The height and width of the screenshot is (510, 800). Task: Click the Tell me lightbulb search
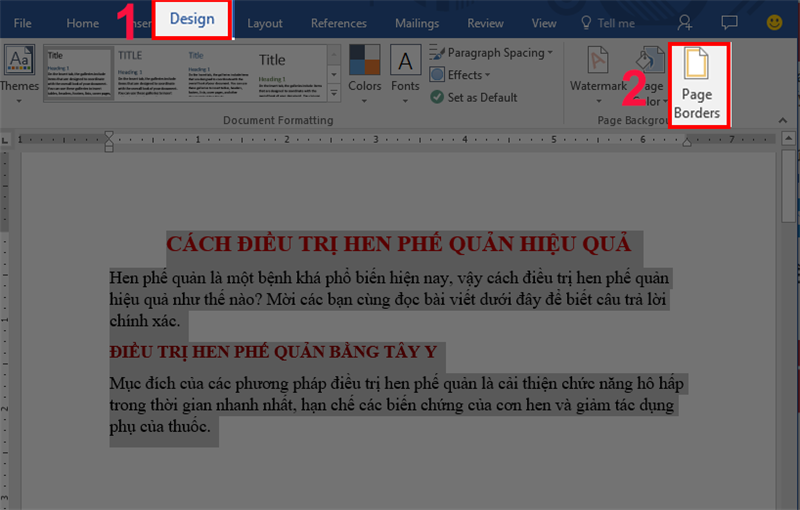608,23
